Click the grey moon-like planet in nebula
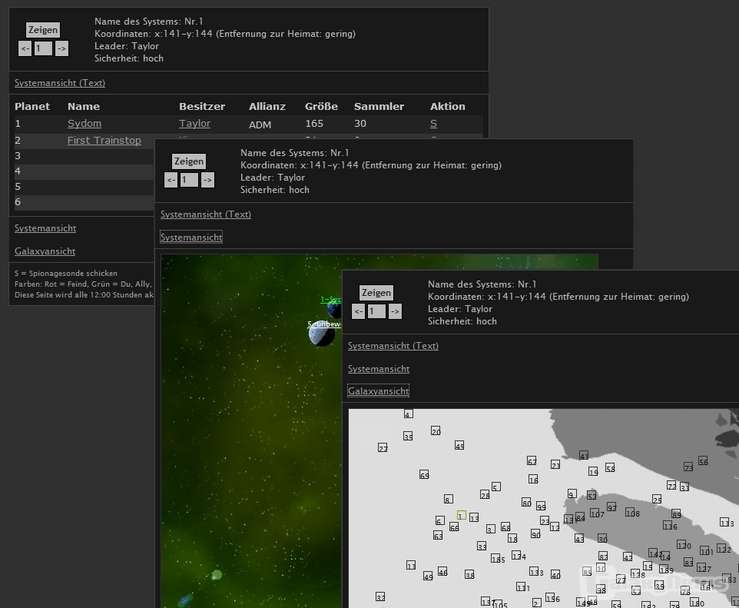Screen dimensions: 739x608 (x=321, y=335)
